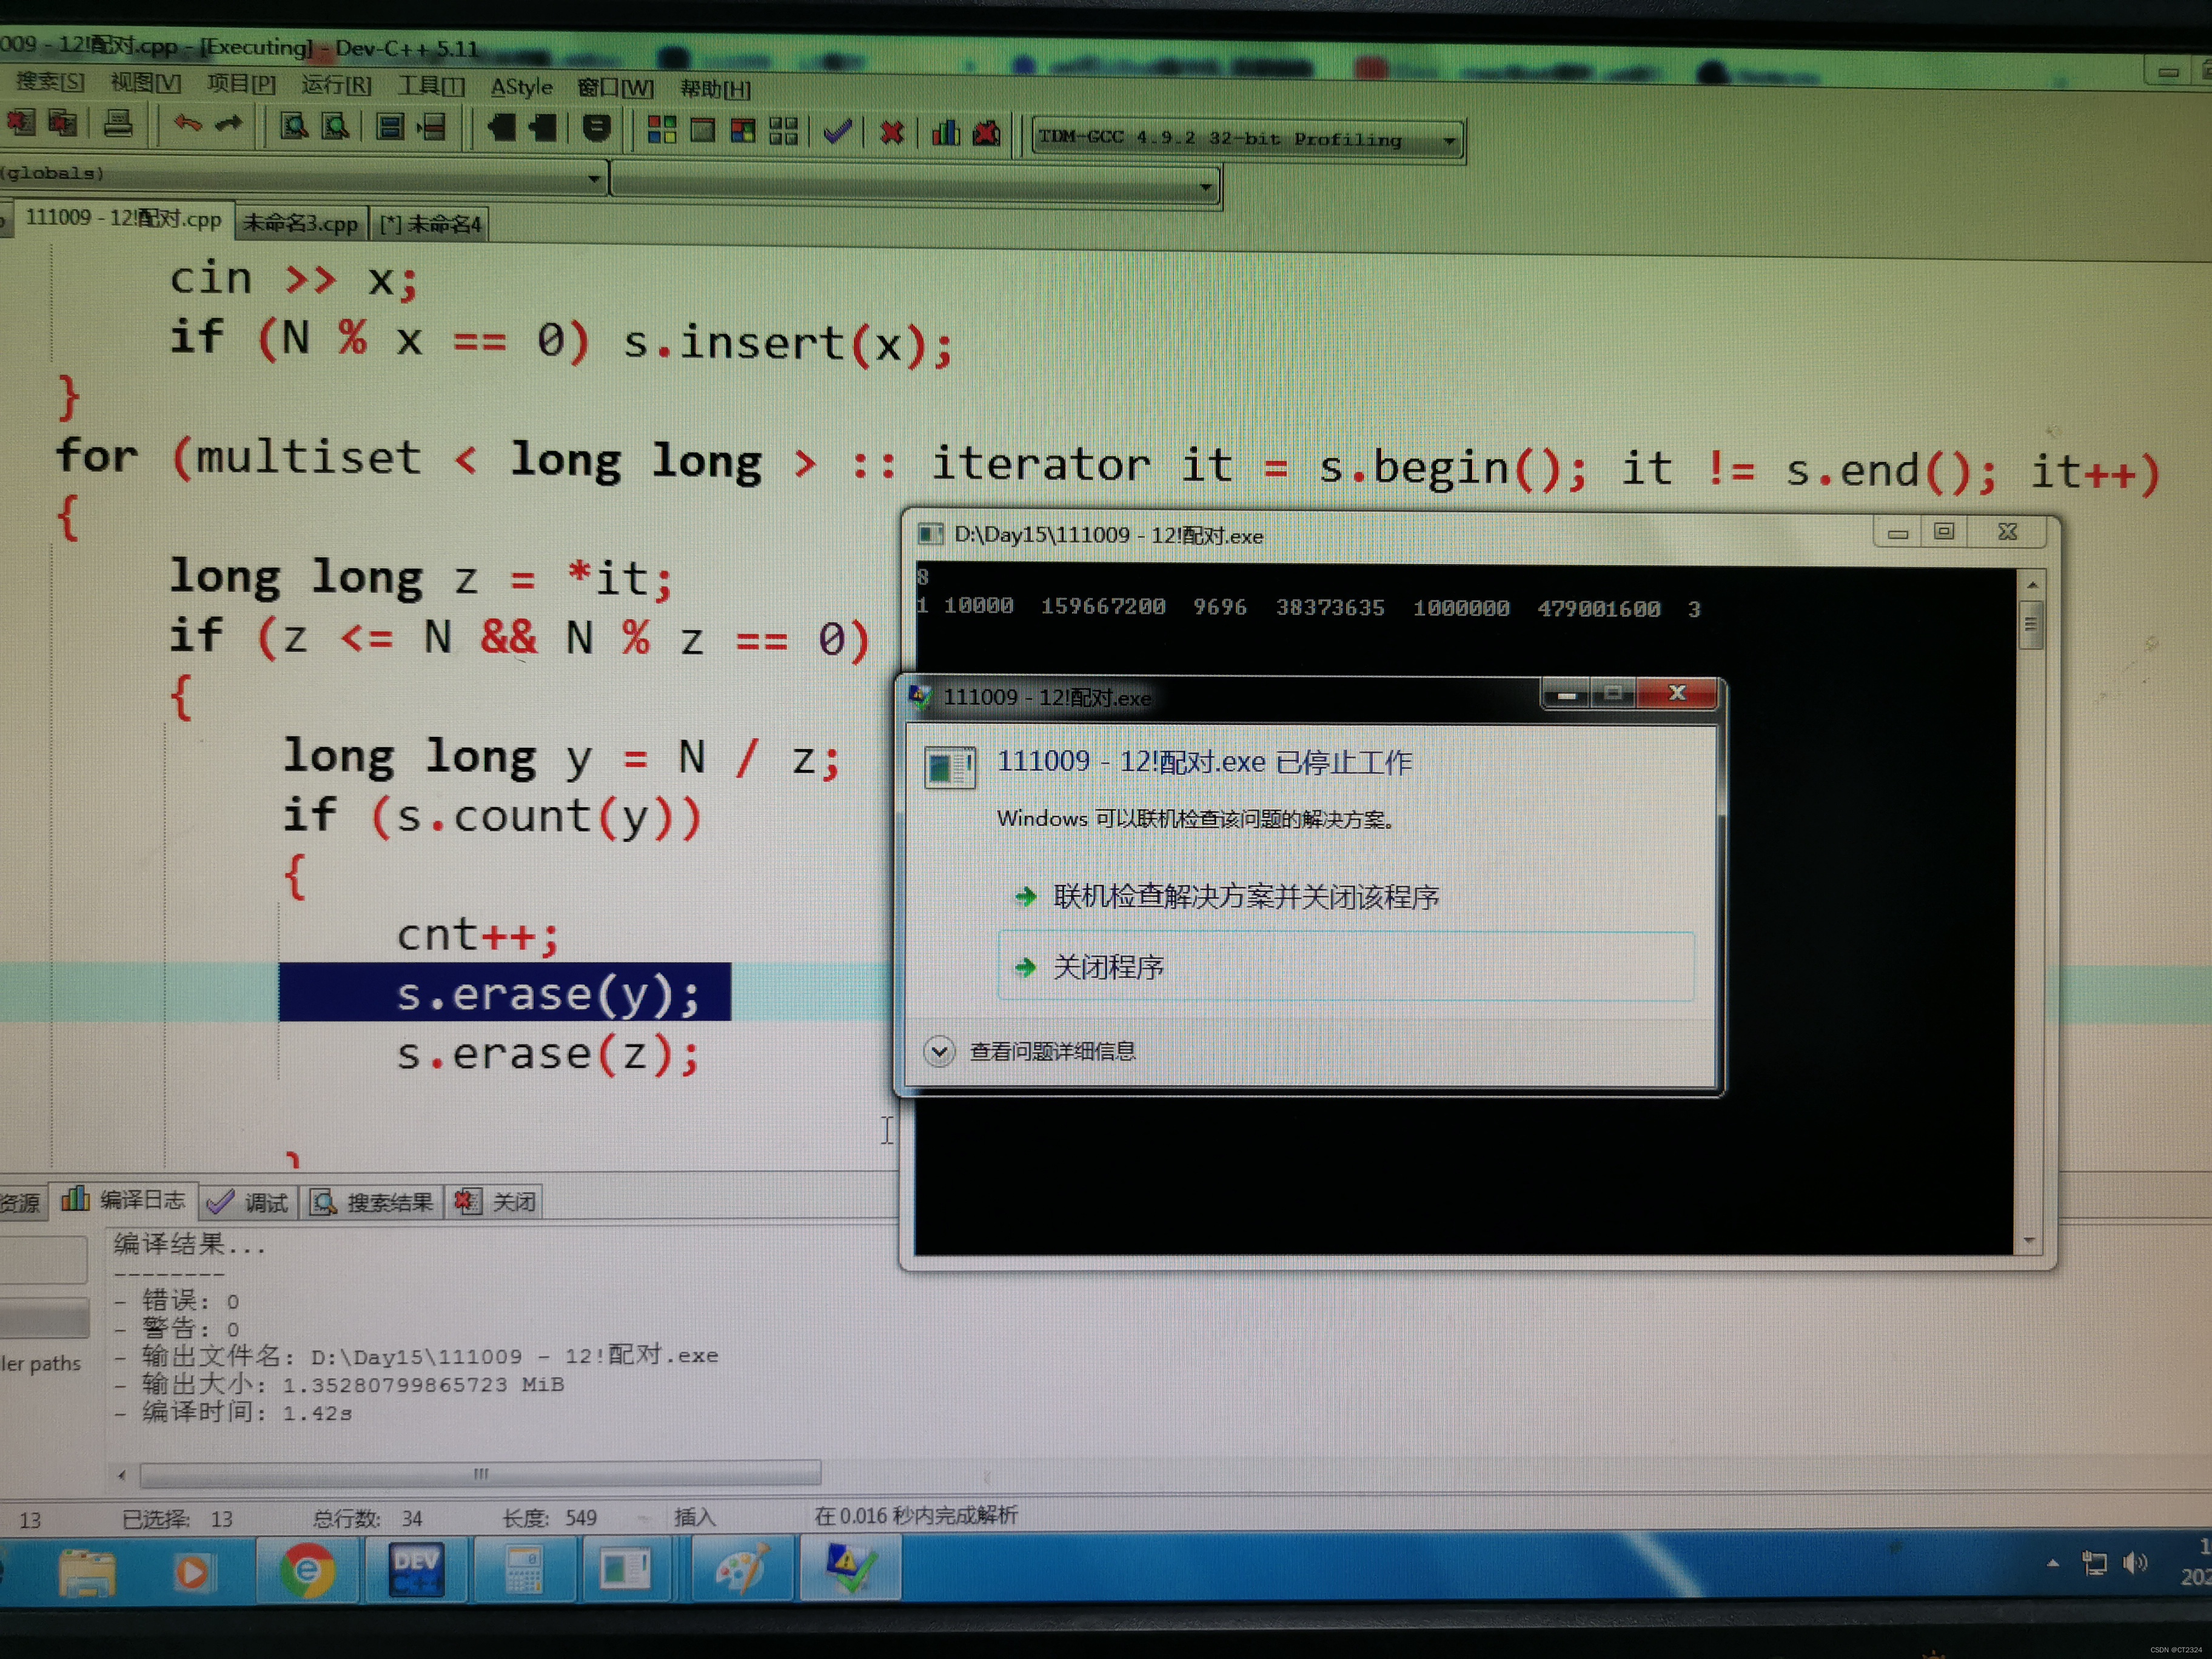Viewport: 2212px width, 1659px height.
Task: Click the delete profiling information icon
Action: (987, 133)
